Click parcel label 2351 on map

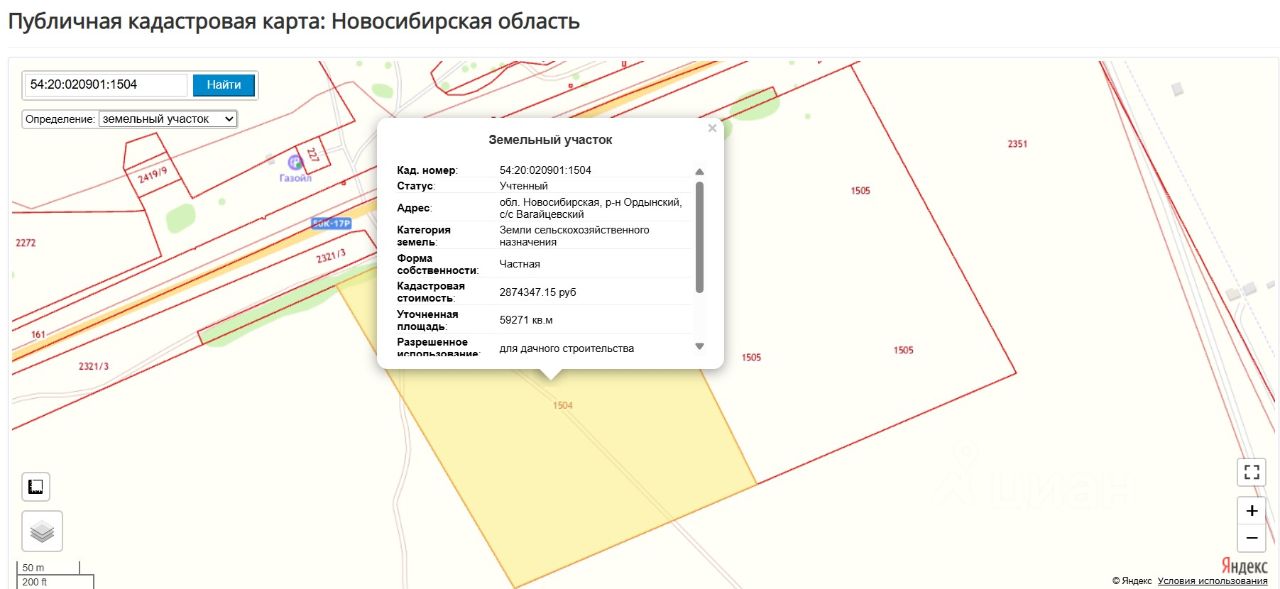1017,144
